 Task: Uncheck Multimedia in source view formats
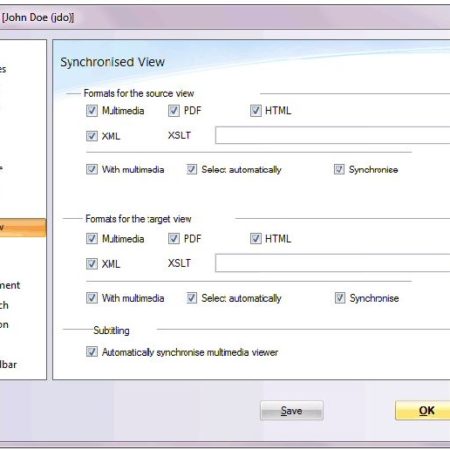(x=92, y=111)
